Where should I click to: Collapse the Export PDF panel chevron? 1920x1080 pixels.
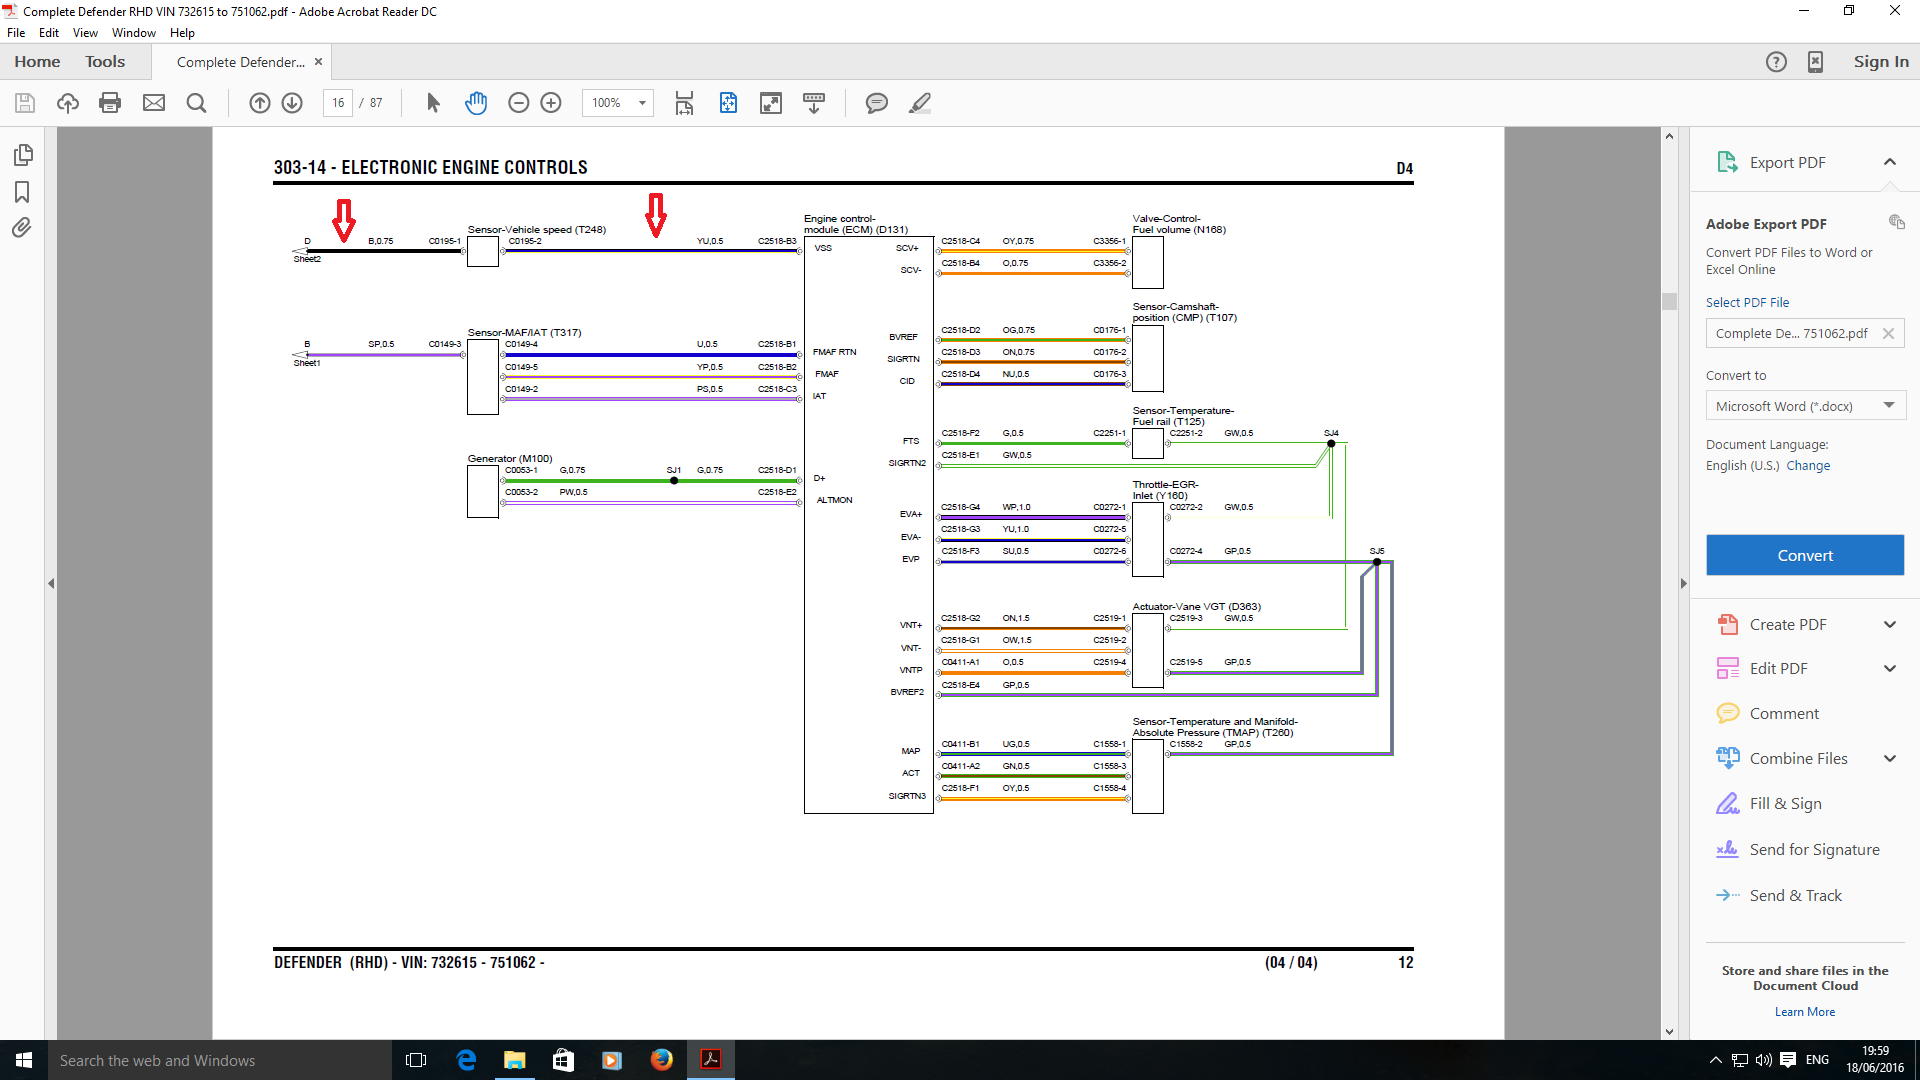coord(1889,162)
